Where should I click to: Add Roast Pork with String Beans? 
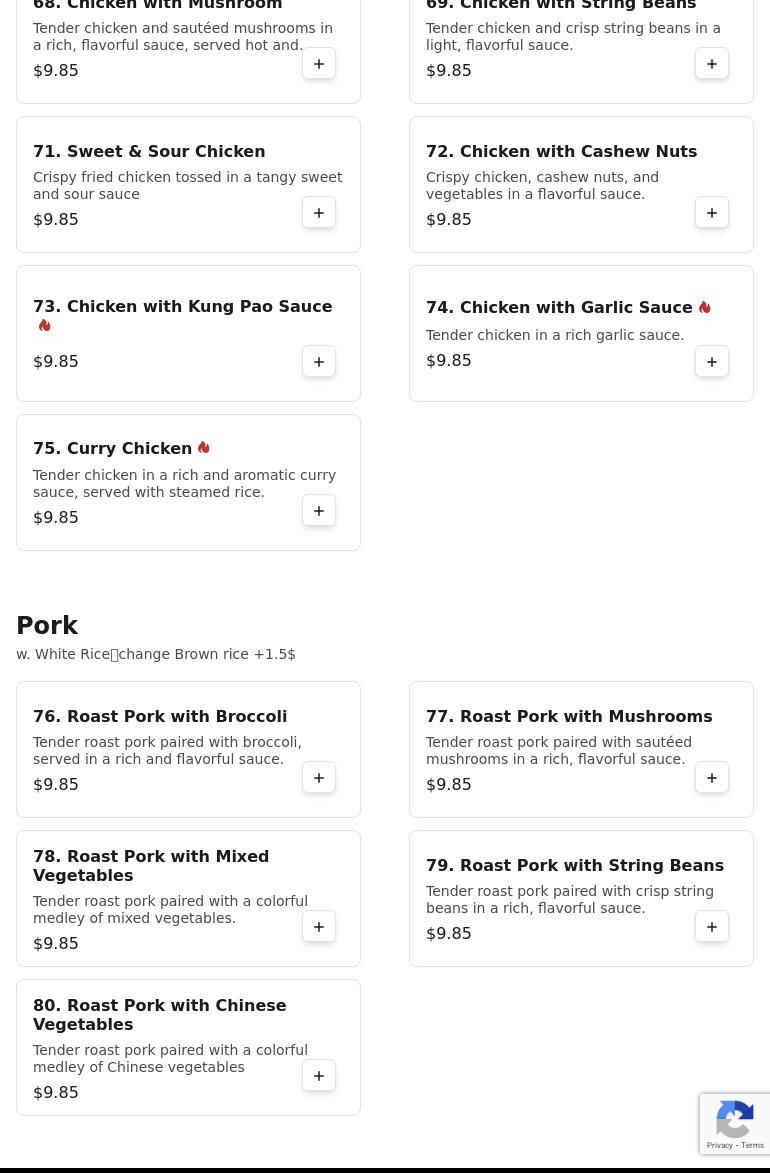click(x=712, y=927)
